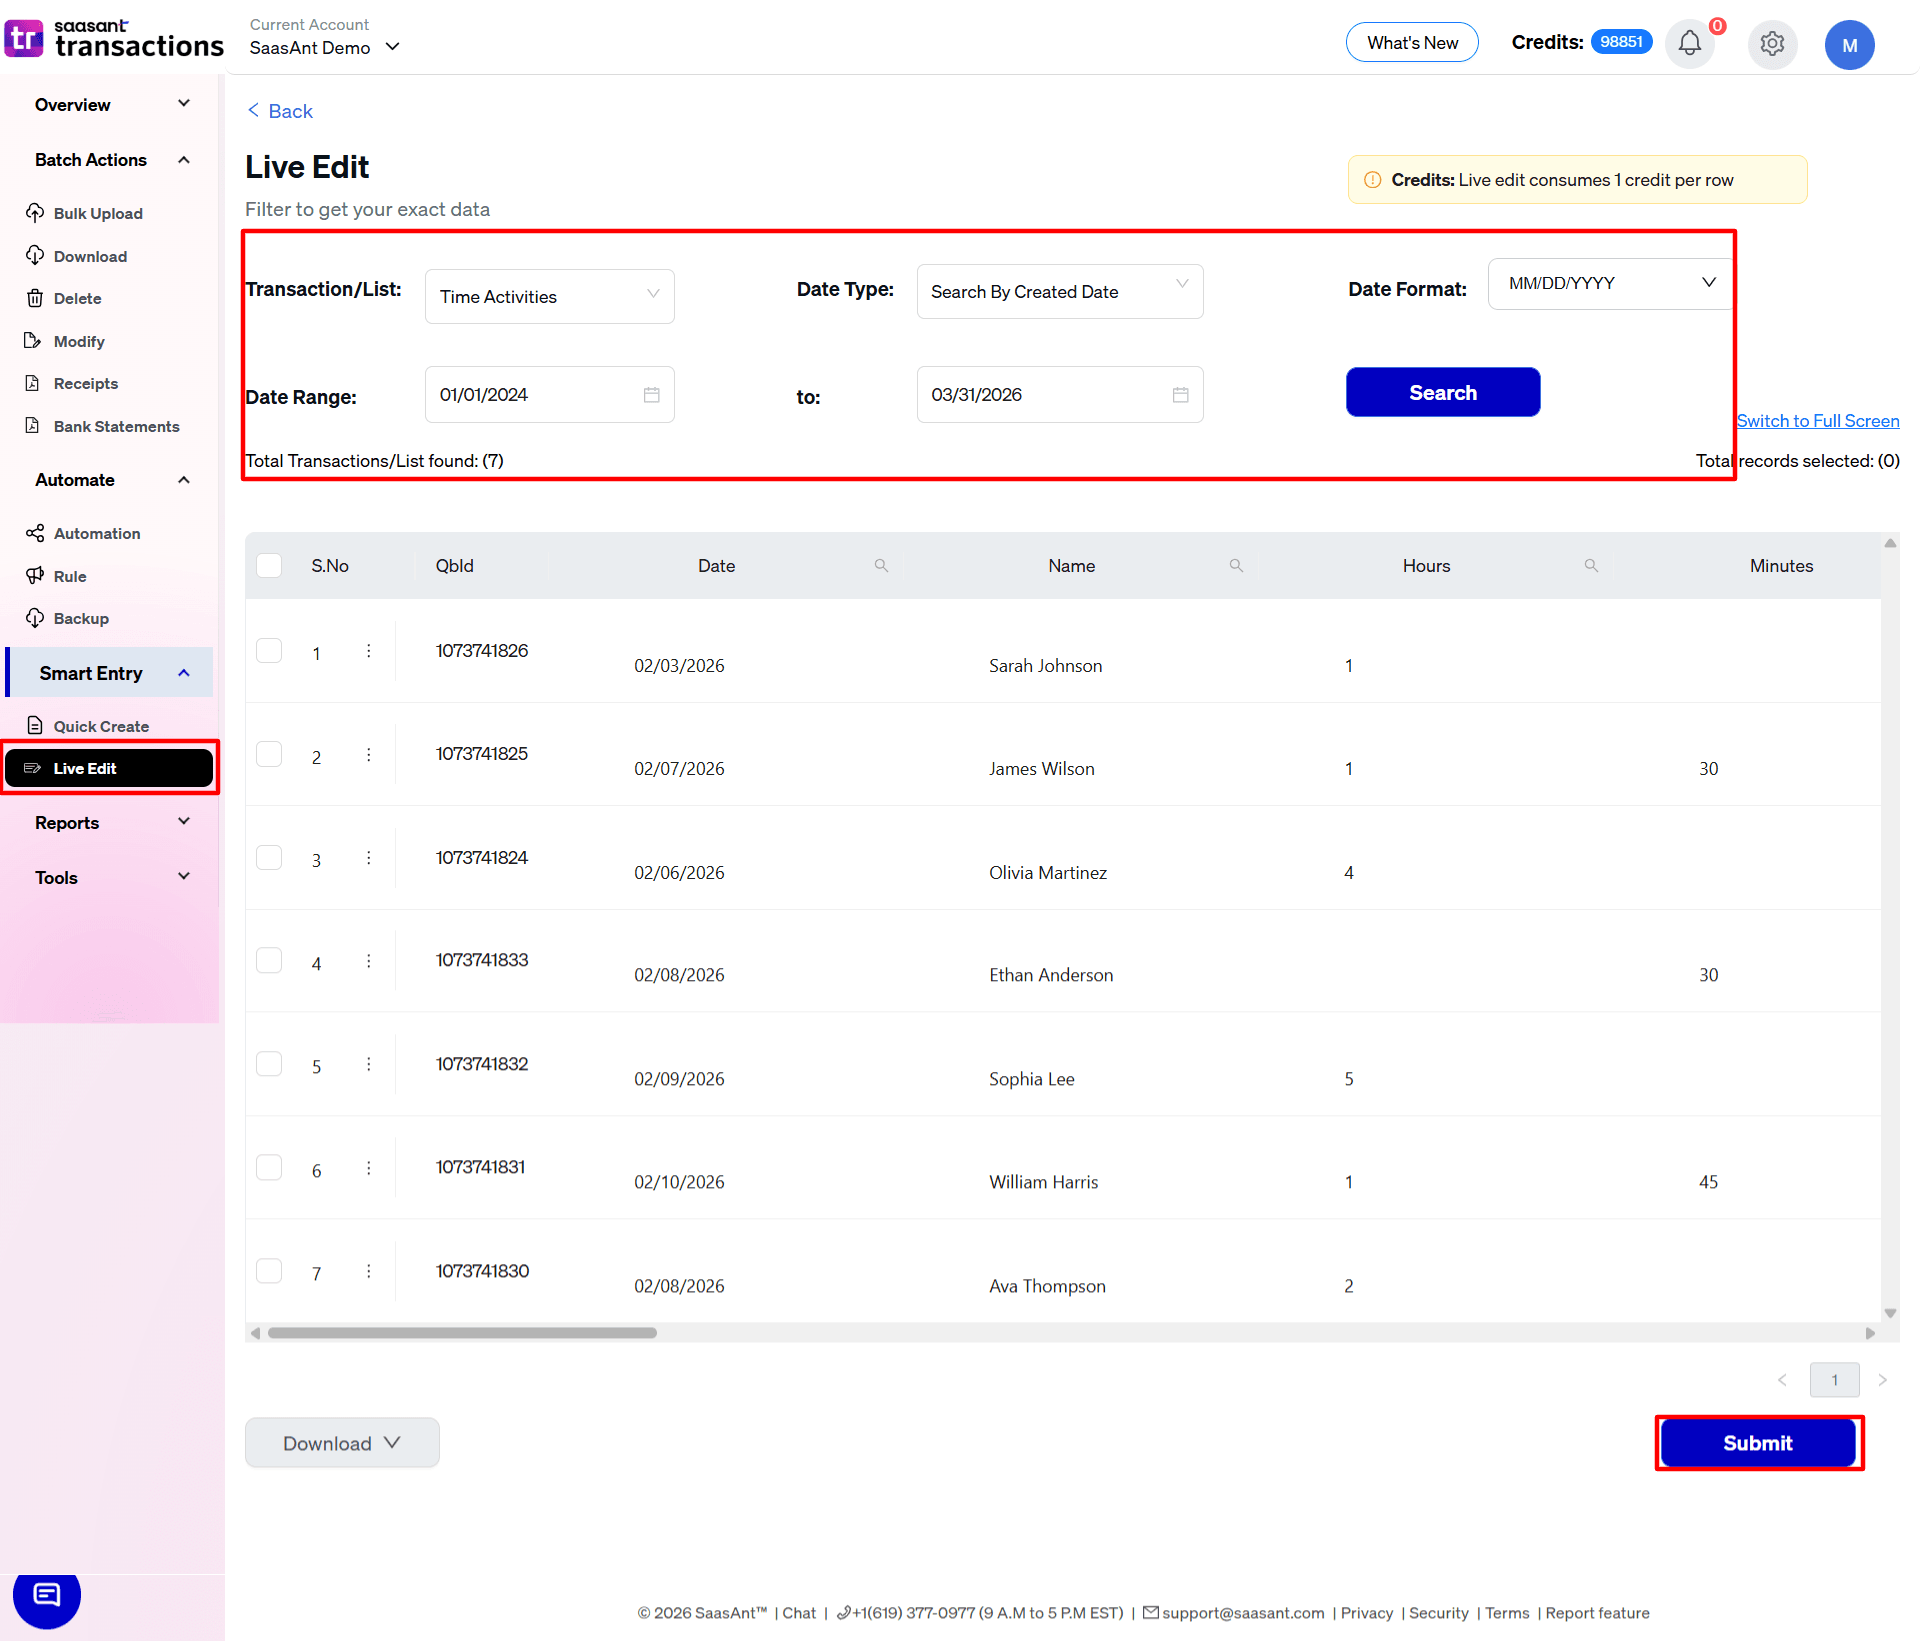Image resolution: width=1920 pixels, height=1645 pixels.
Task: Click the Receipts icon in sidebar
Action: pyautogui.click(x=36, y=383)
